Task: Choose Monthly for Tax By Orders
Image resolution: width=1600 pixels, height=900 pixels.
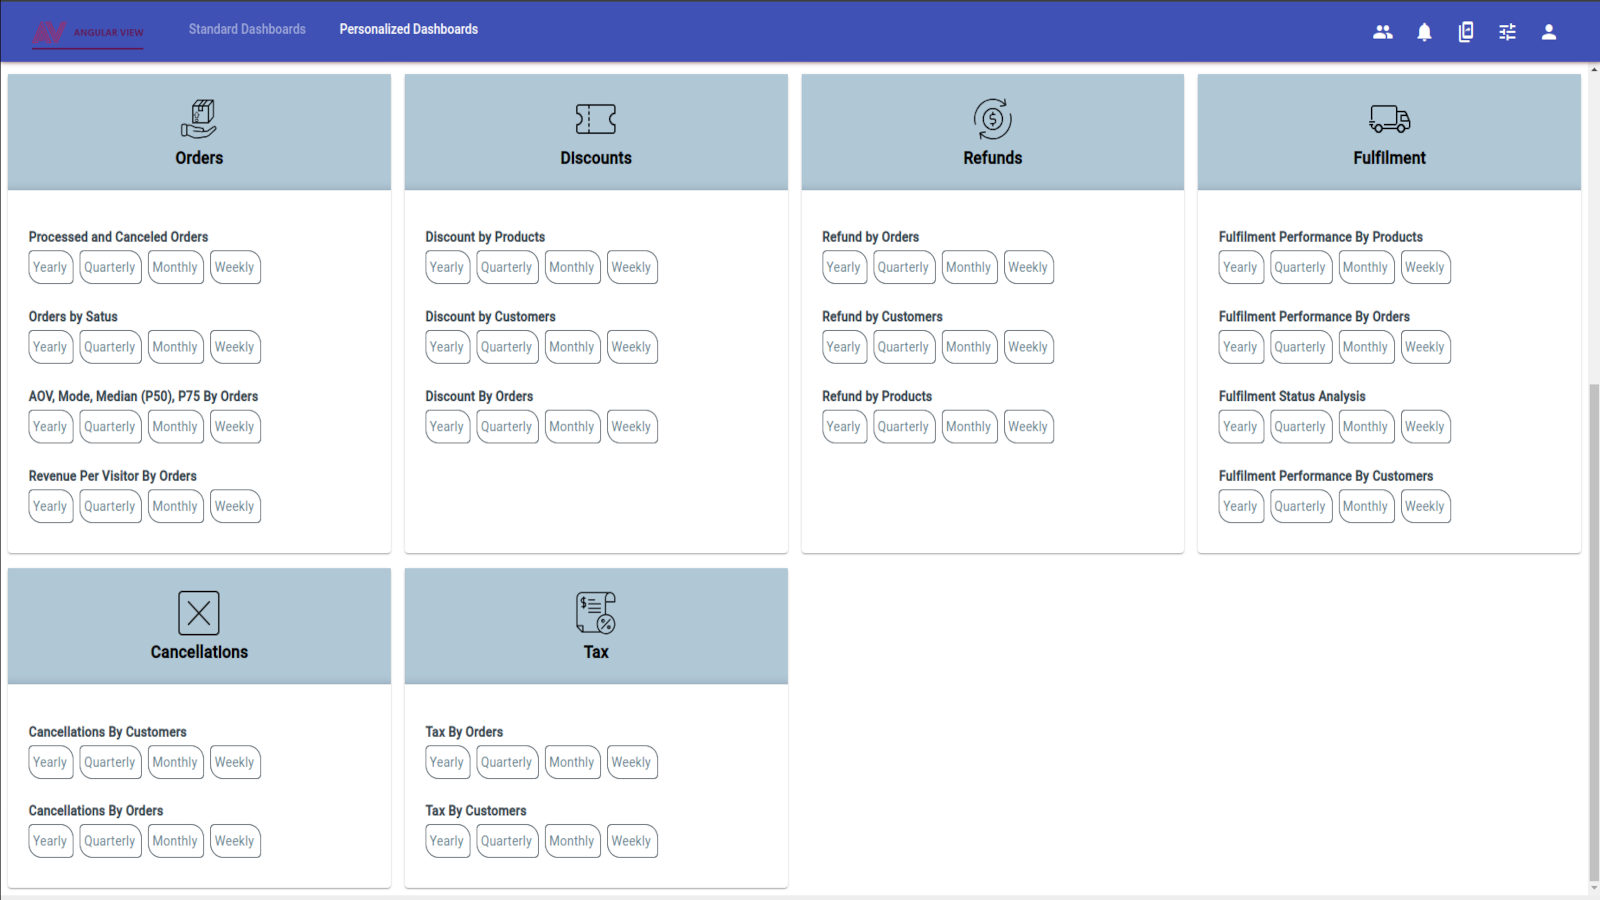Action: pyautogui.click(x=572, y=762)
